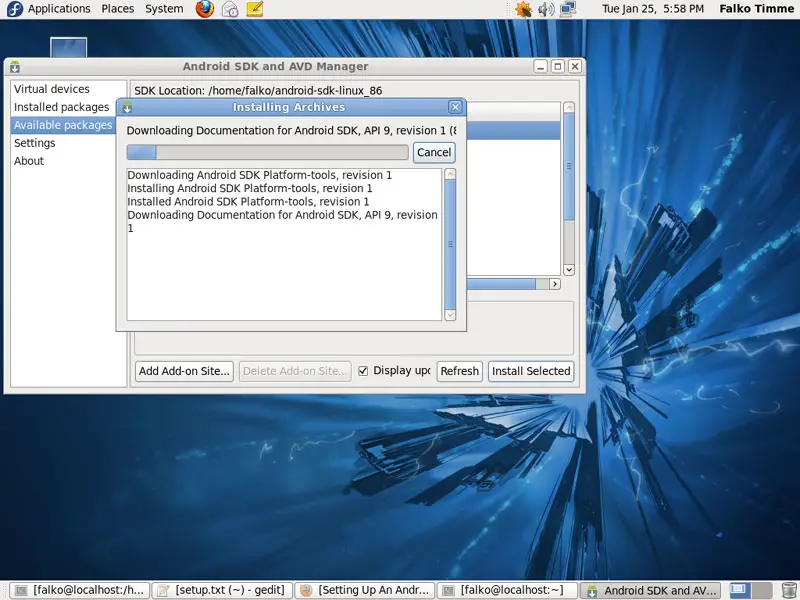Open About in the SDK Manager sidebar
800x600 pixels.
[x=68, y=161]
